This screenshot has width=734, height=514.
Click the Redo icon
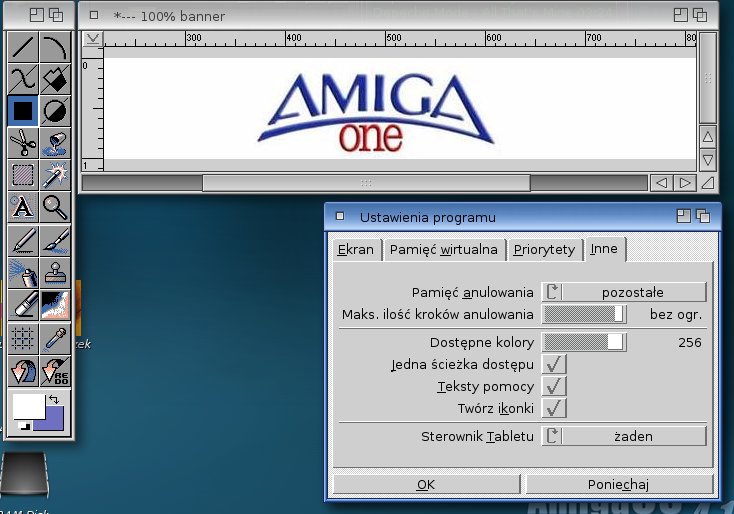55,371
